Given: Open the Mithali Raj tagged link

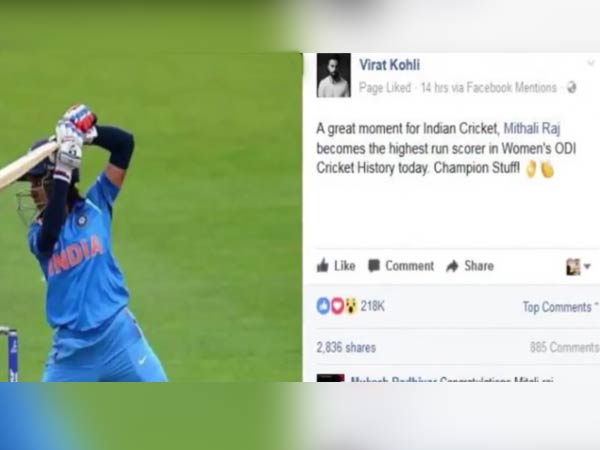Looking at the screenshot, I should pyautogui.click(x=532, y=128).
